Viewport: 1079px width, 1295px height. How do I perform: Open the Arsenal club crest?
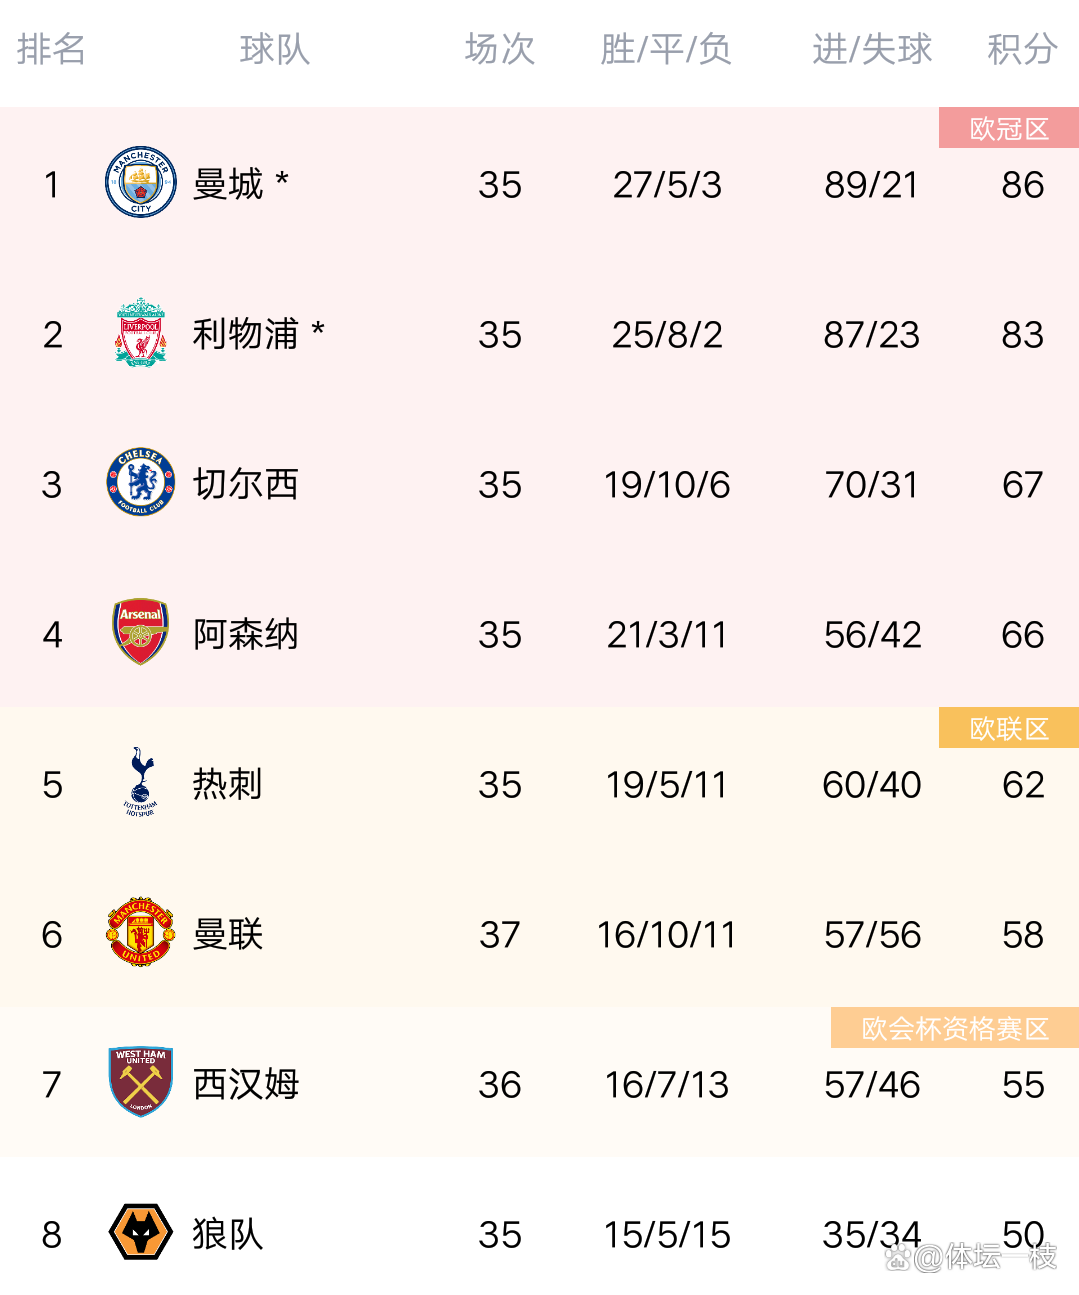point(141,632)
